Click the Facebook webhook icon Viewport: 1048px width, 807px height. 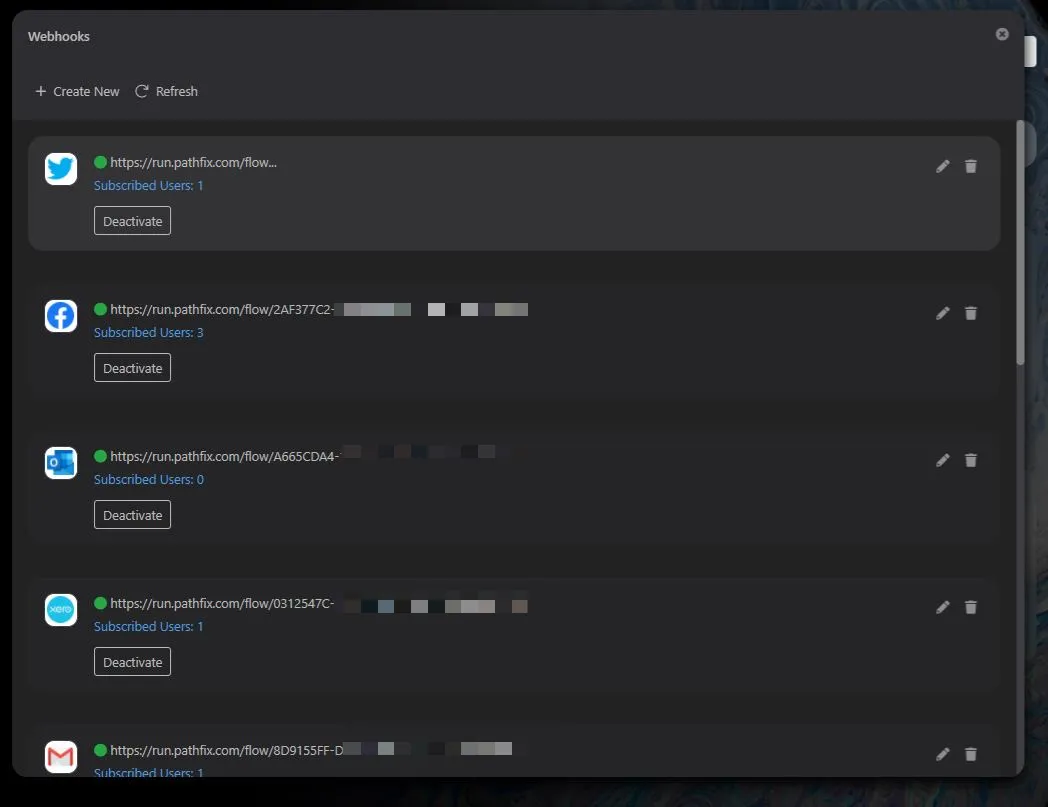coord(61,316)
